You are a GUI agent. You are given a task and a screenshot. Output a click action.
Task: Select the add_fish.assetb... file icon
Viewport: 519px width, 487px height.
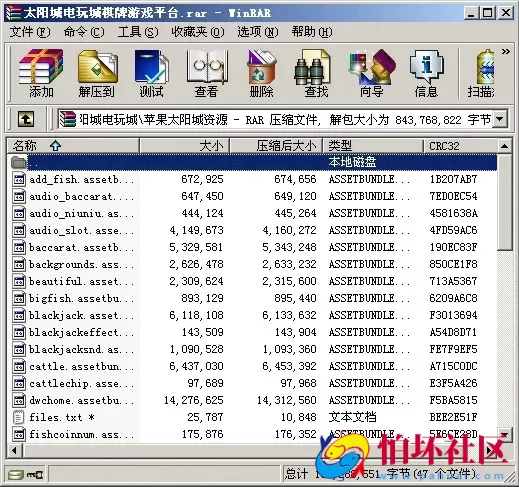tap(19, 179)
